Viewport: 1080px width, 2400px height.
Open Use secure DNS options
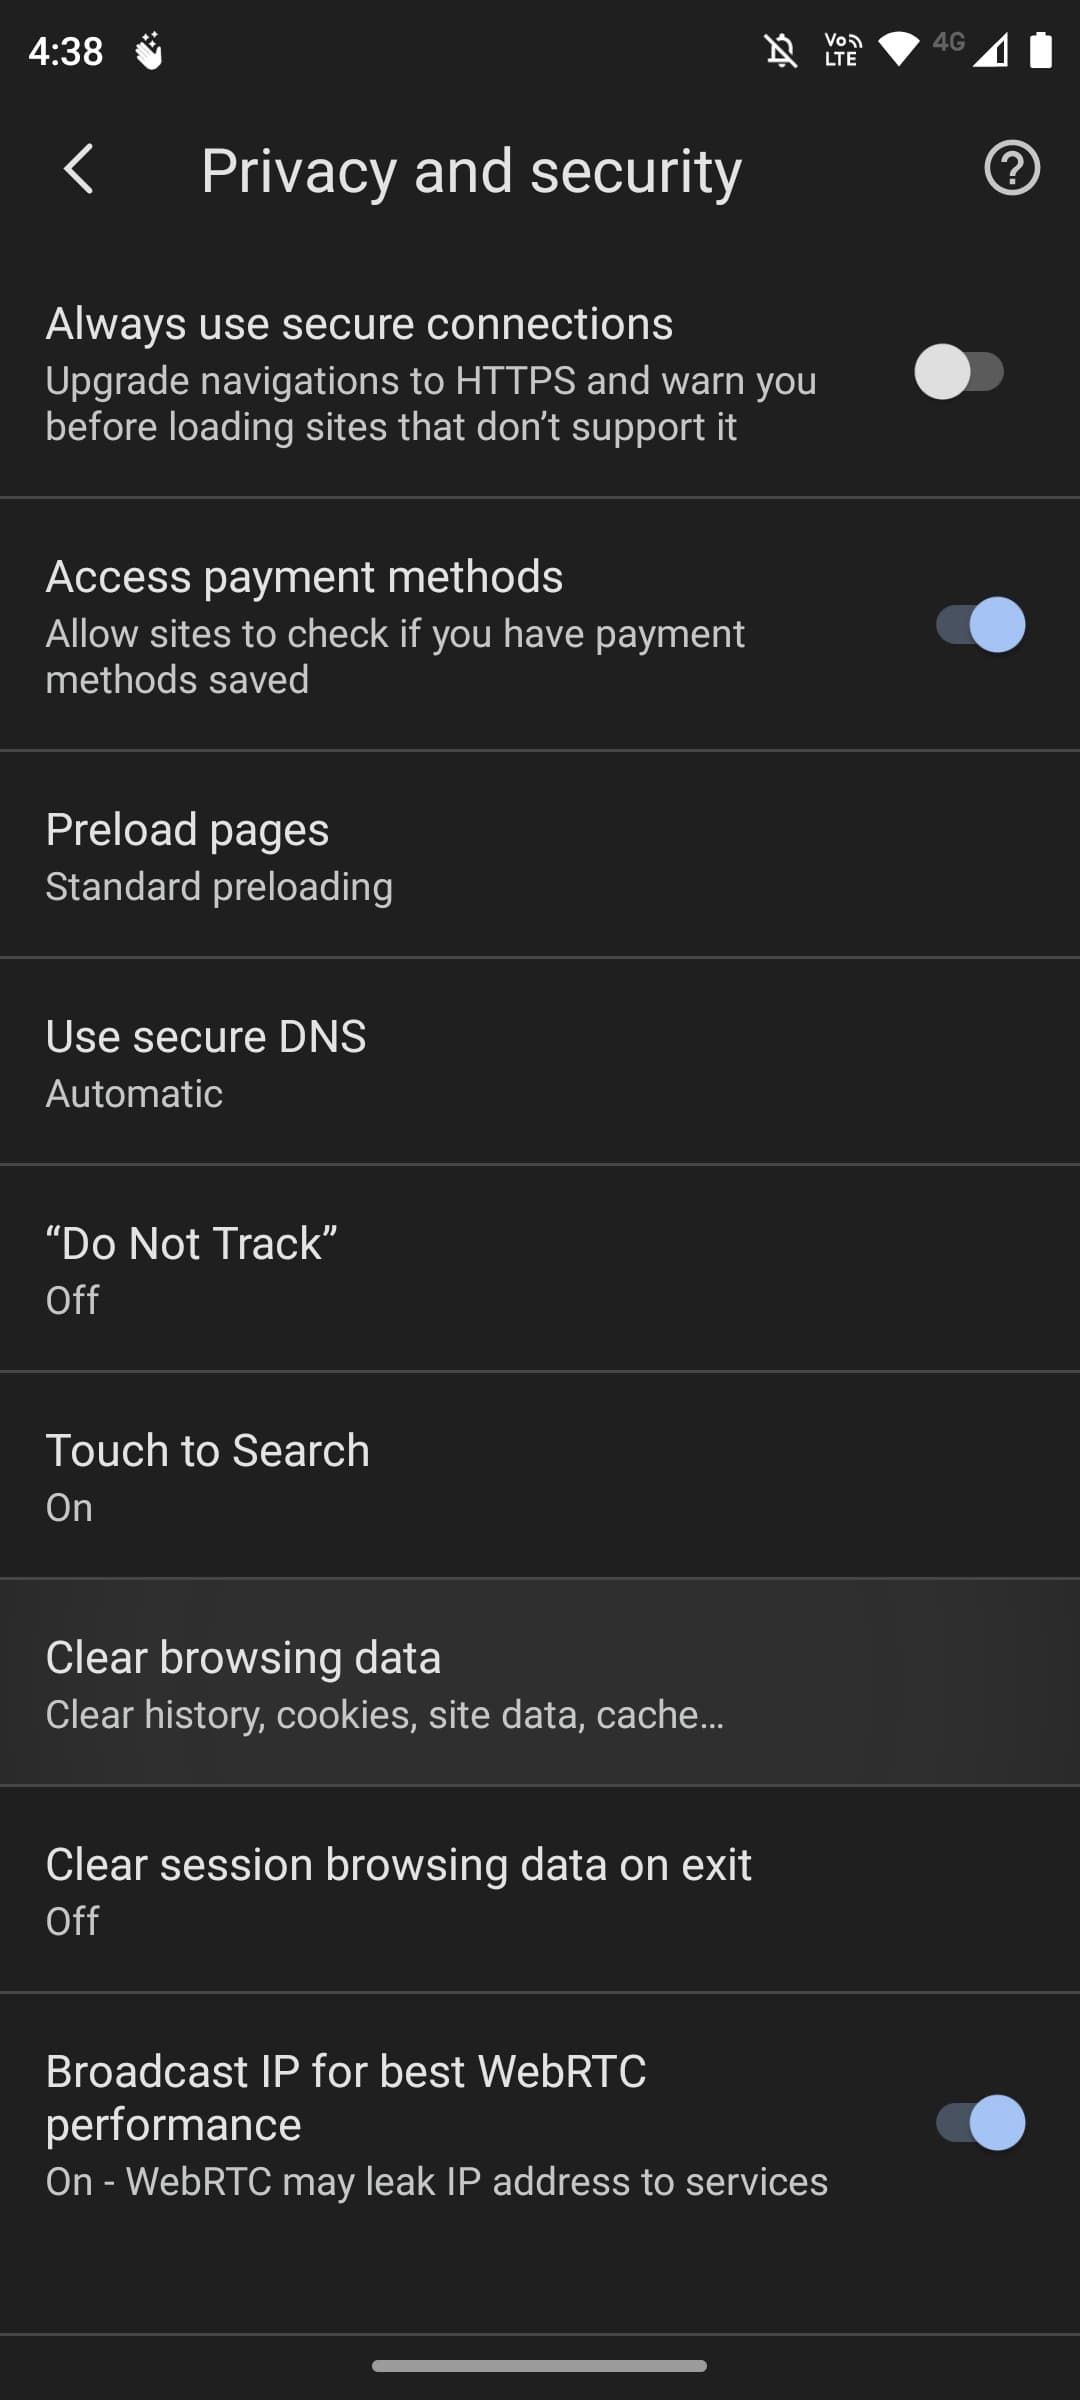(540, 1063)
